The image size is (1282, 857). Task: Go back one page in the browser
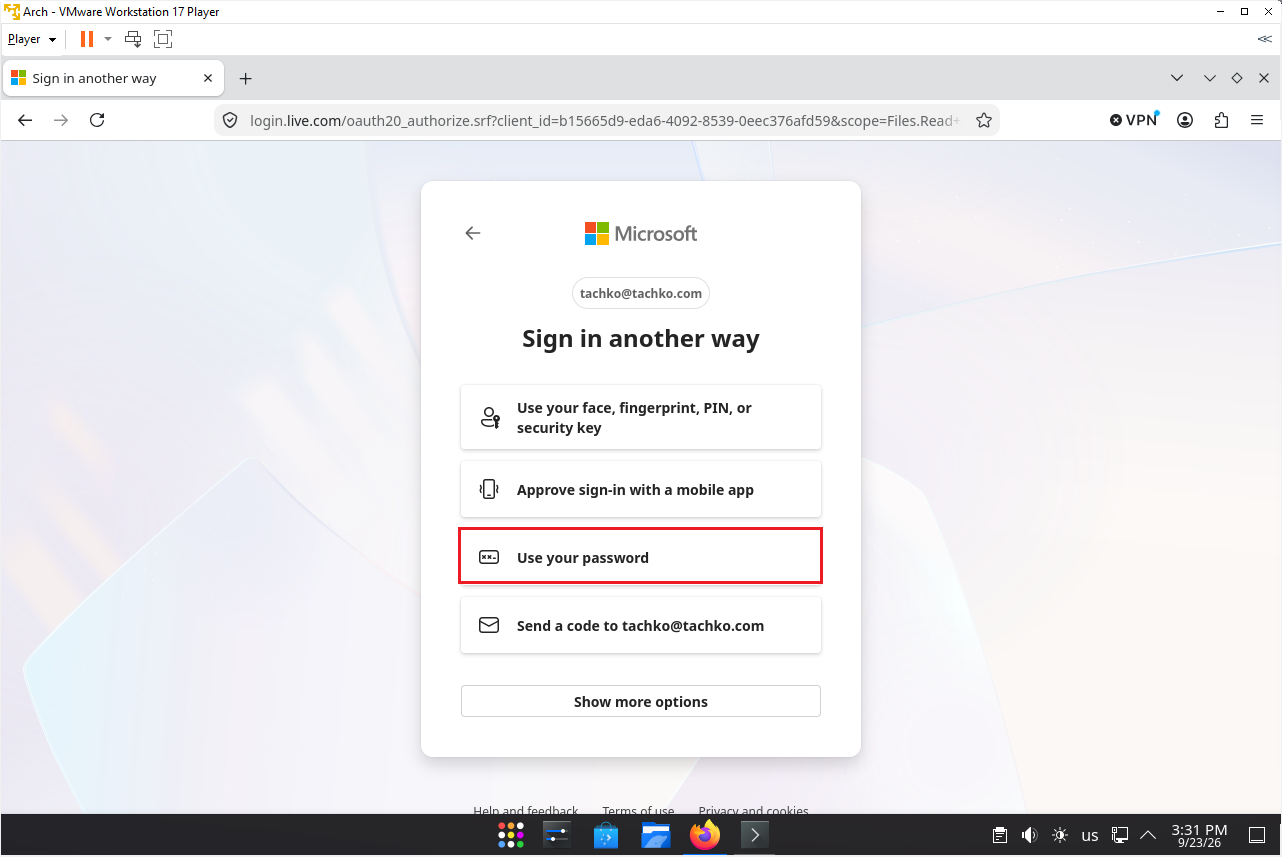tap(26, 120)
